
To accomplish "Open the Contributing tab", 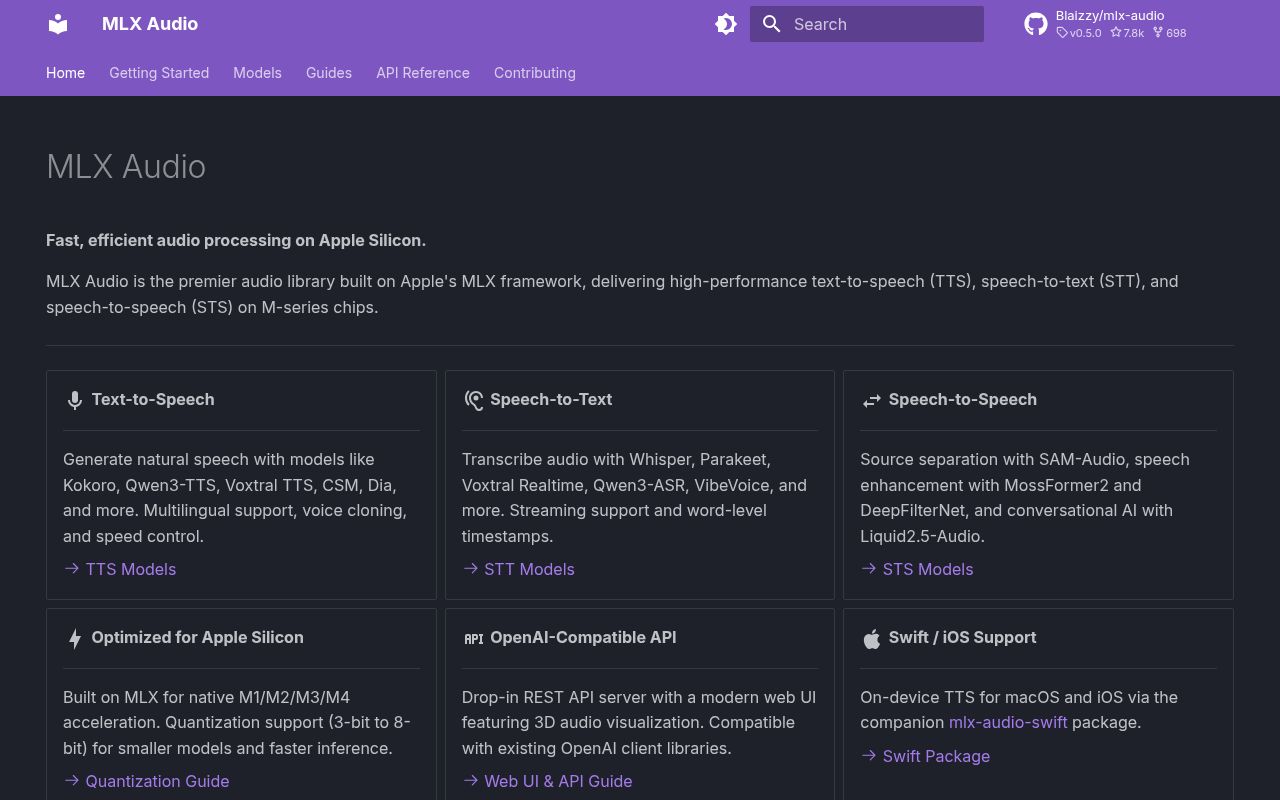I will (535, 73).
